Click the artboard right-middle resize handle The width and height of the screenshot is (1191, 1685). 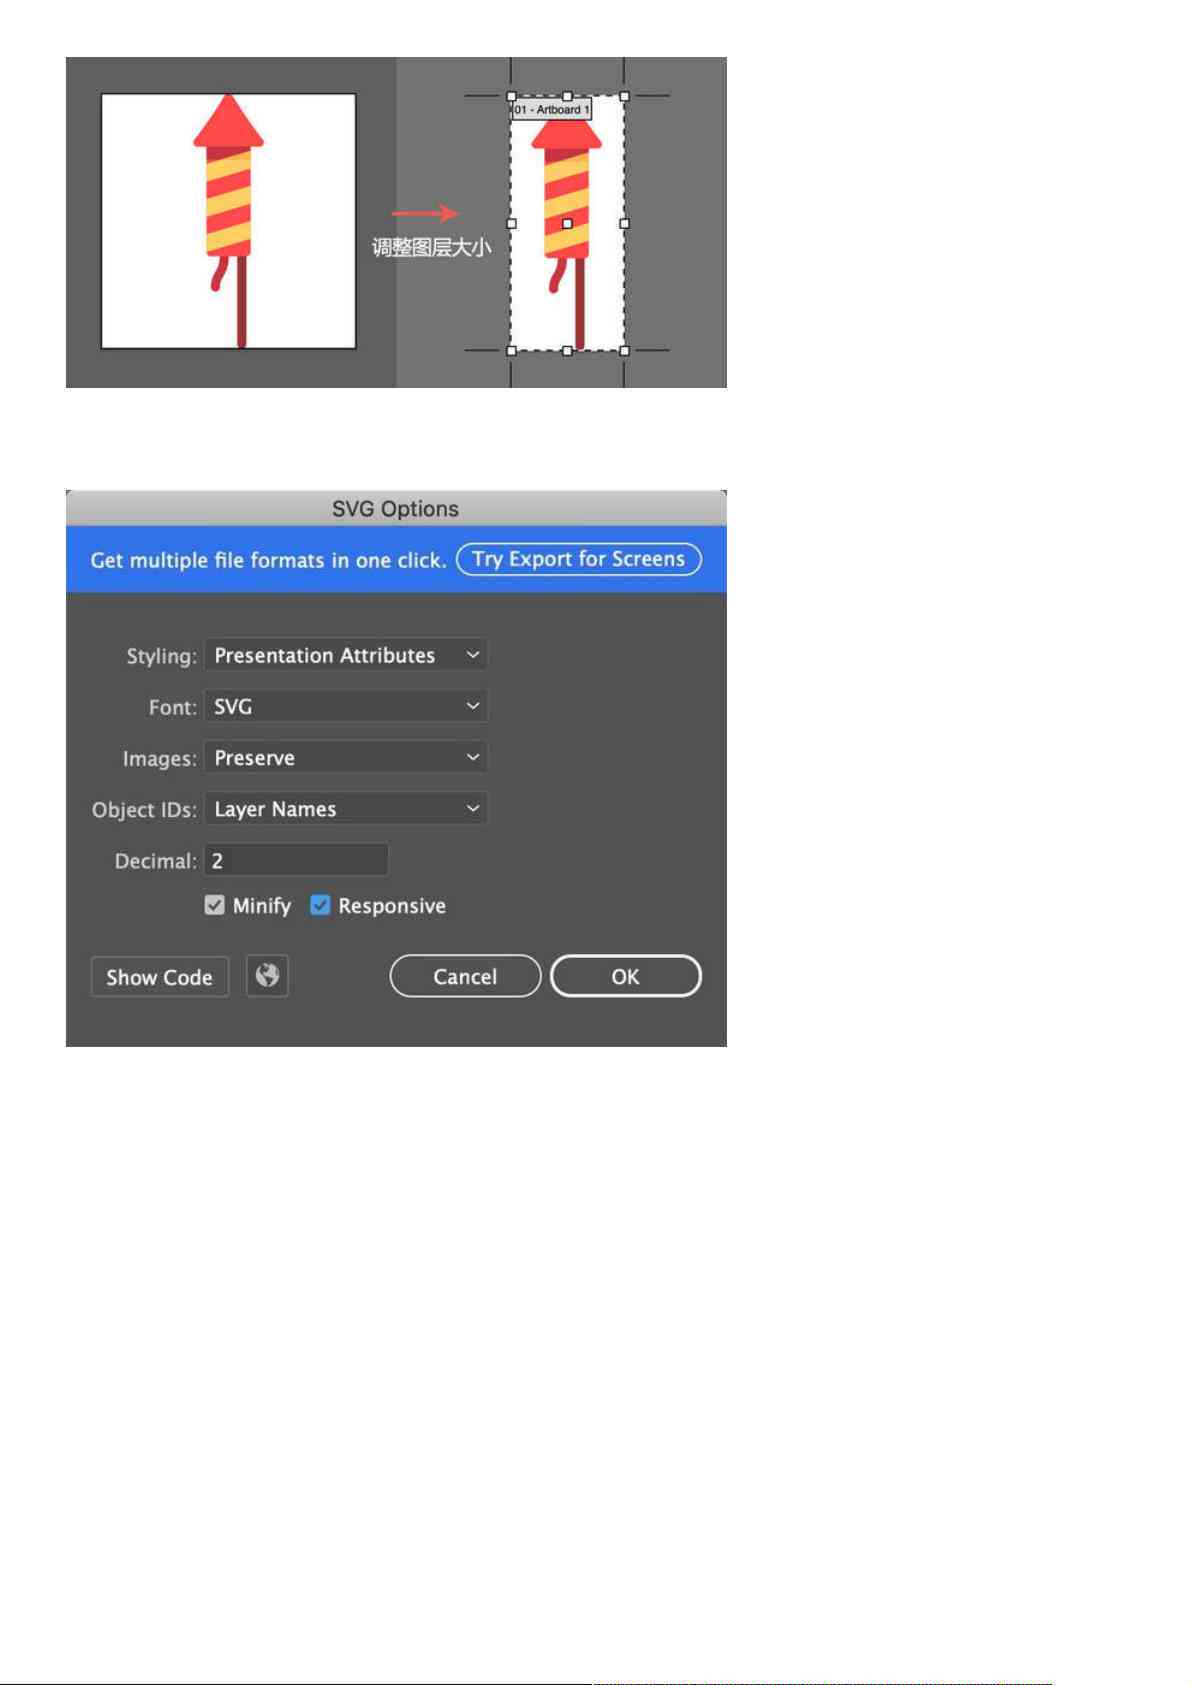point(624,224)
